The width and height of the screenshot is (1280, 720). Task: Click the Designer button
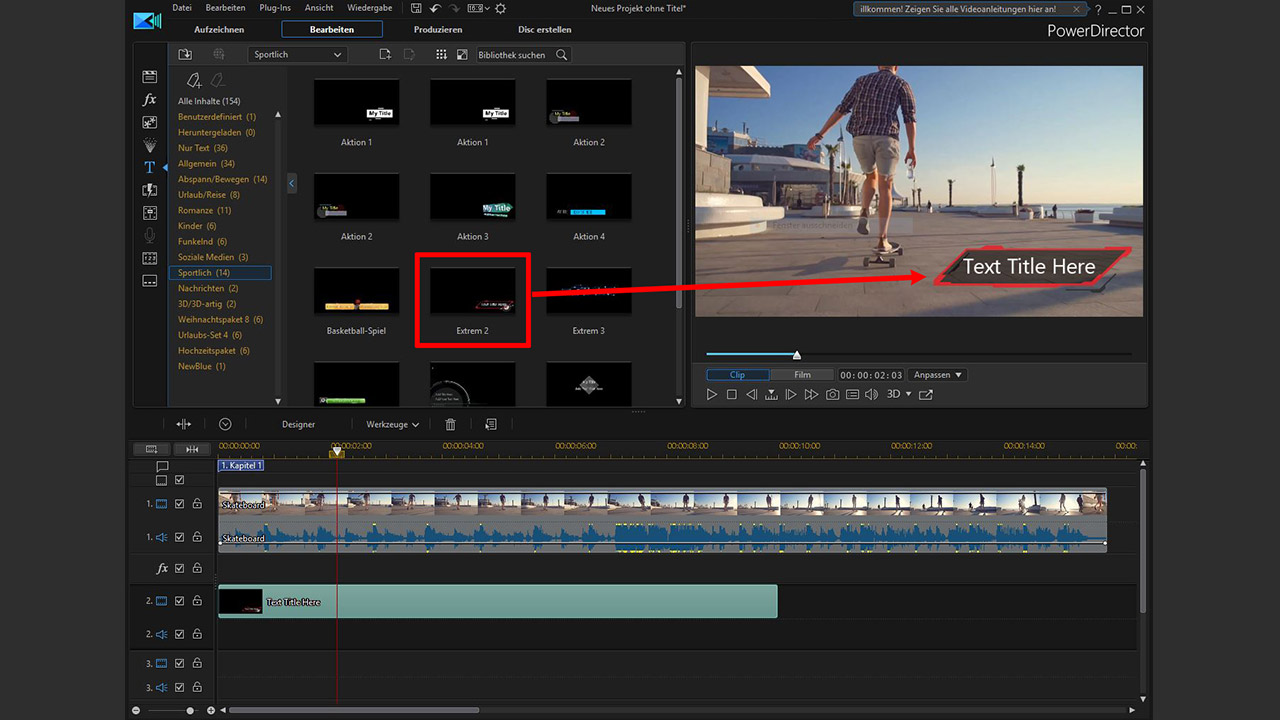point(298,425)
